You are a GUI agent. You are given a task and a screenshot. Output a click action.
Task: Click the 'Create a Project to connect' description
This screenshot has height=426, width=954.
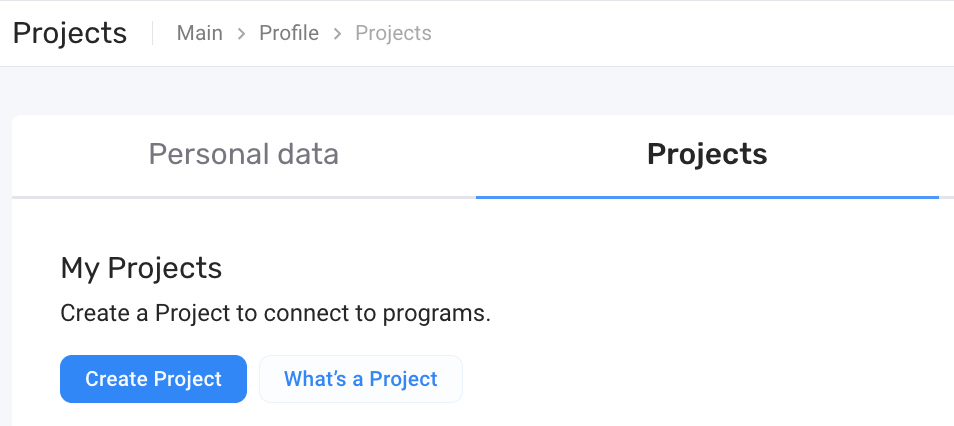coord(275,313)
